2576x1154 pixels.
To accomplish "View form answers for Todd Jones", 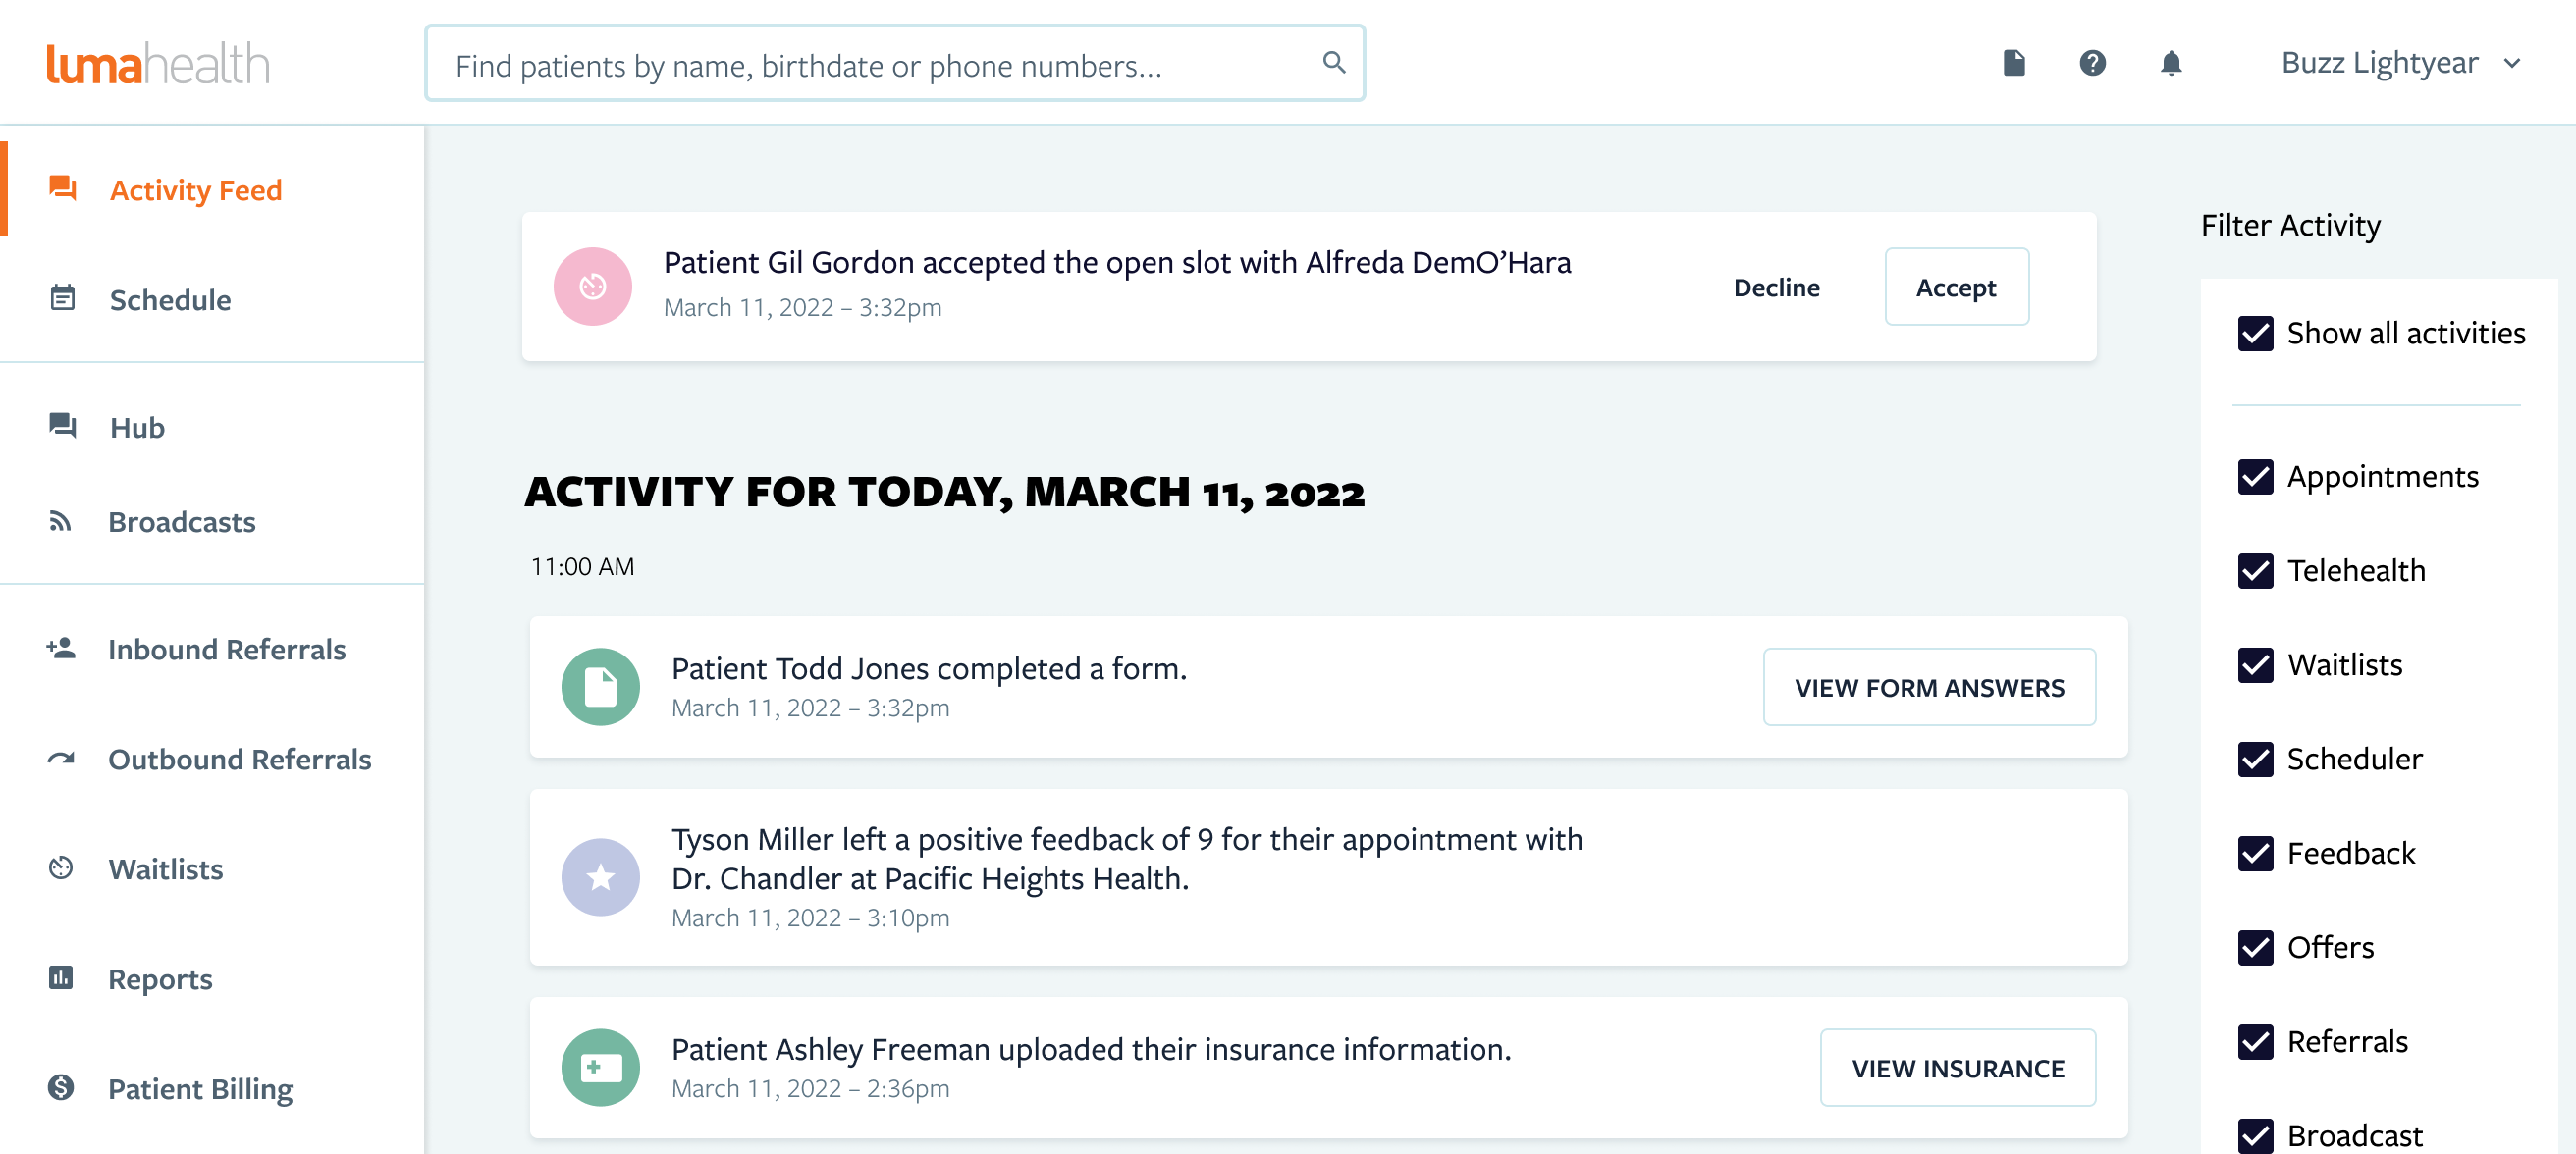I will pyautogui.click(x=1929, y=687).
